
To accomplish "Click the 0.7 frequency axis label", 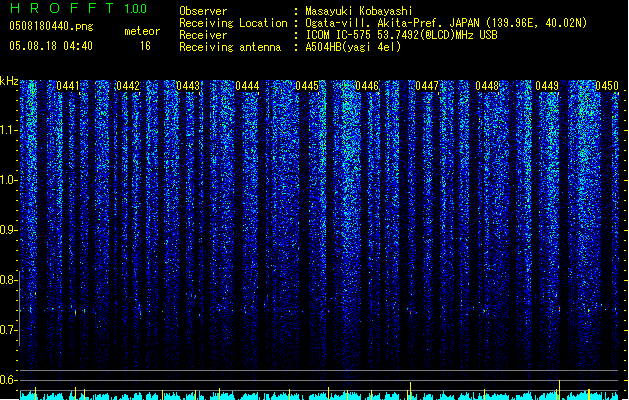I will click(8, 330).
